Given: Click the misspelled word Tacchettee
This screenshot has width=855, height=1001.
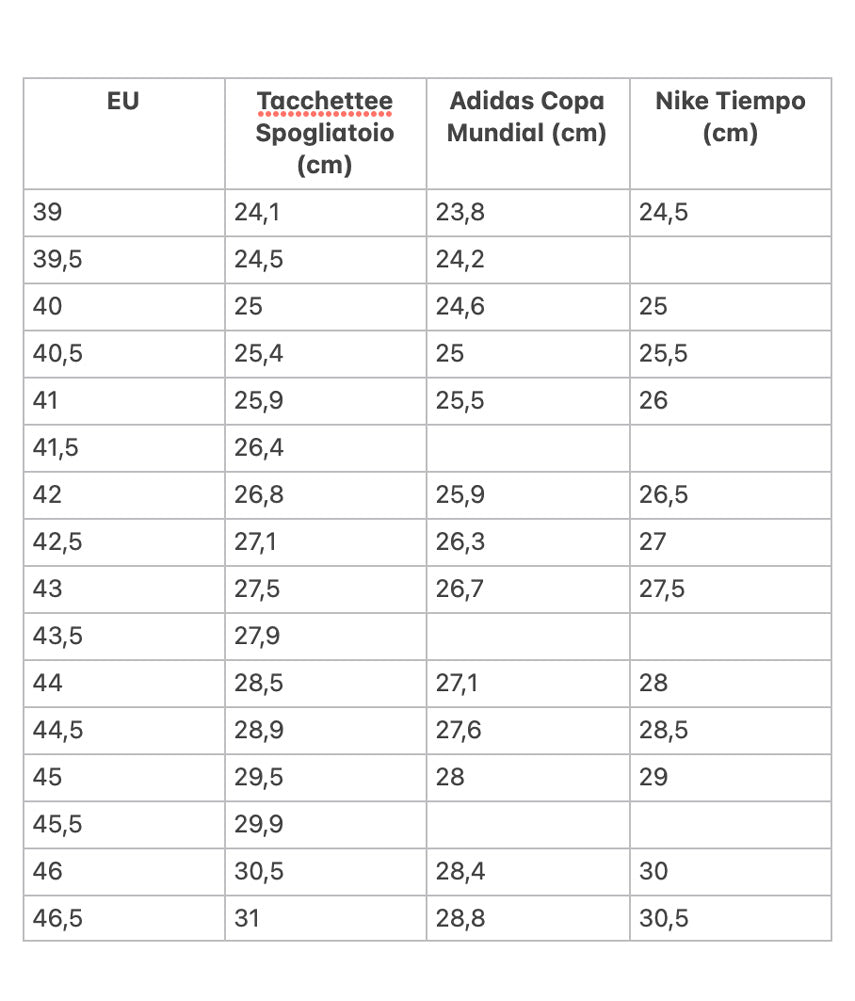Looking at the screenshot, I should 325,101.
